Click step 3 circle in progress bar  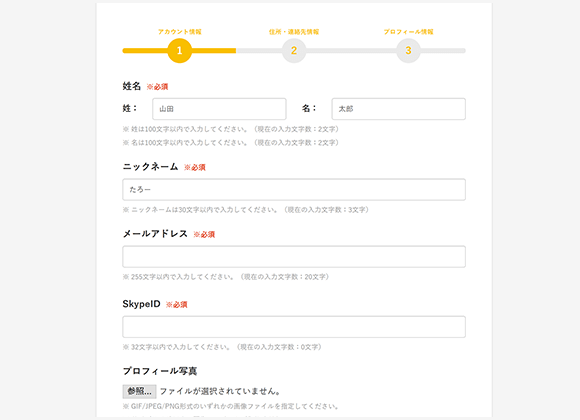pos(408,51)
